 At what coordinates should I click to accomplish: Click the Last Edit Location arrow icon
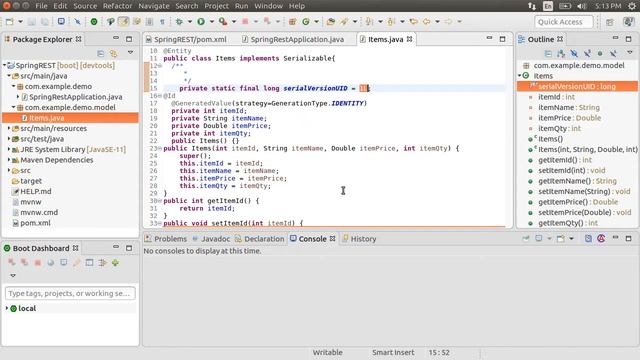click(x=414, y=22)
